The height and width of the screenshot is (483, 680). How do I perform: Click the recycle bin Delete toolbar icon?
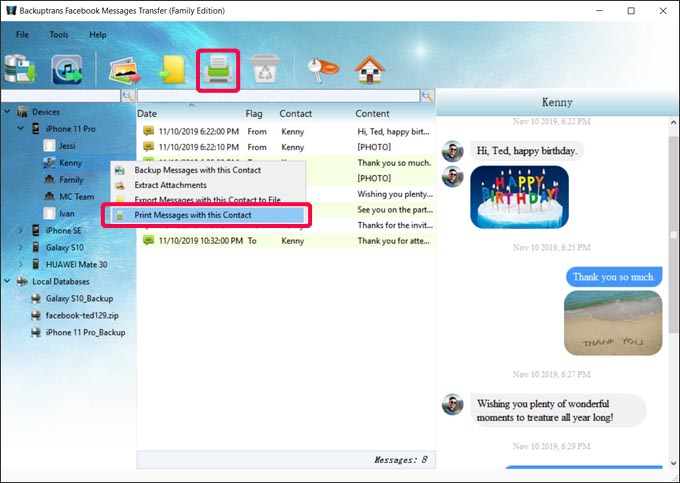[265, 69]
